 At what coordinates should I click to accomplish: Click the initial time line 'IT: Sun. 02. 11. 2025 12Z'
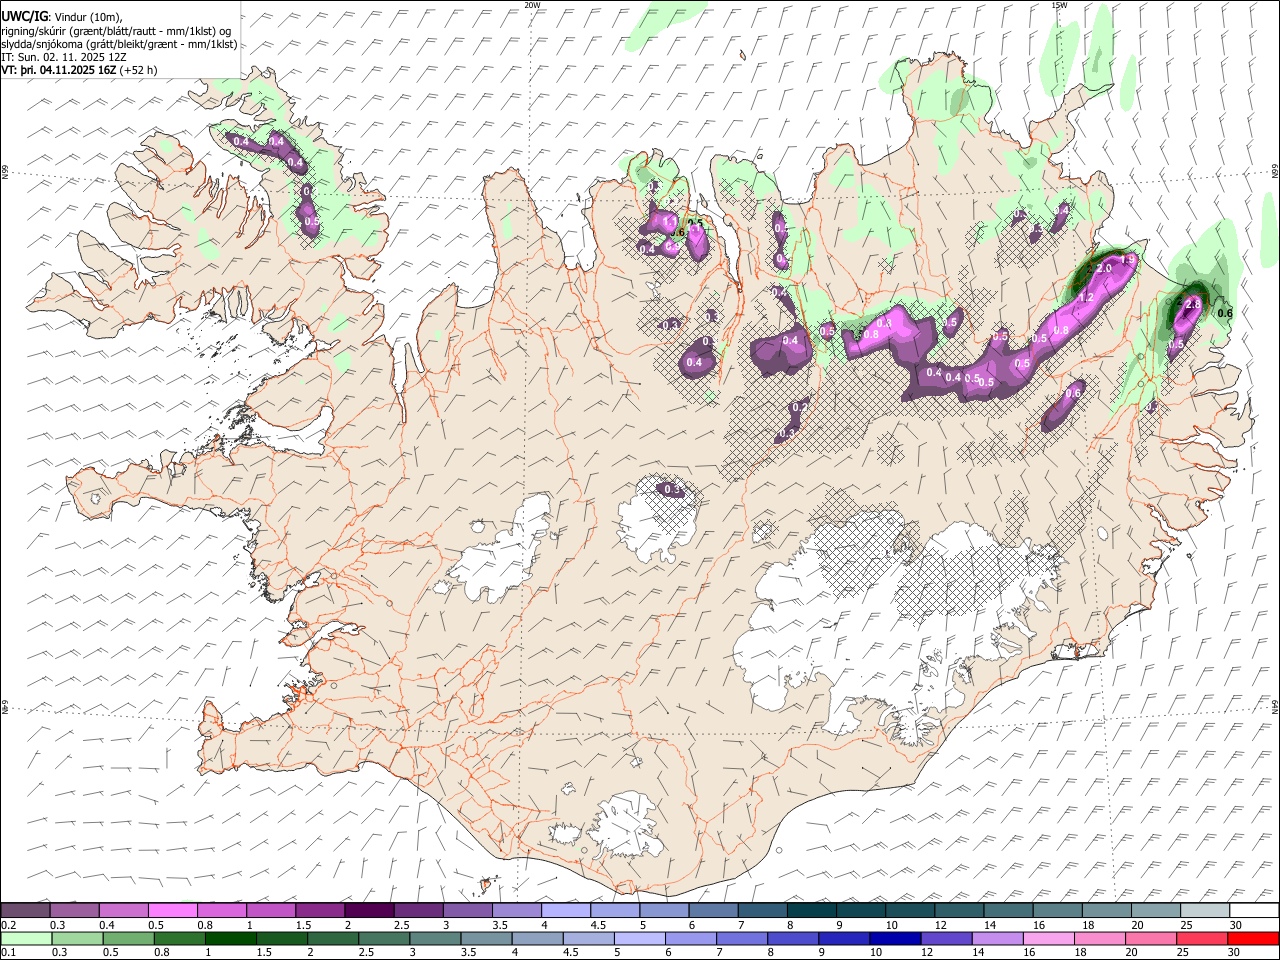click(65, 57)
